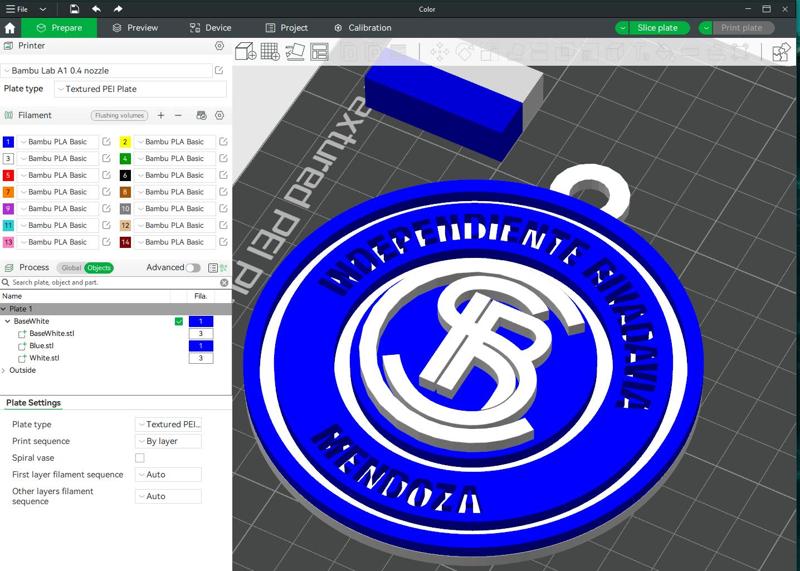This screenshot has width=800, height=571.
Task: Click the object search input field
Action: [x=115, y=282]
